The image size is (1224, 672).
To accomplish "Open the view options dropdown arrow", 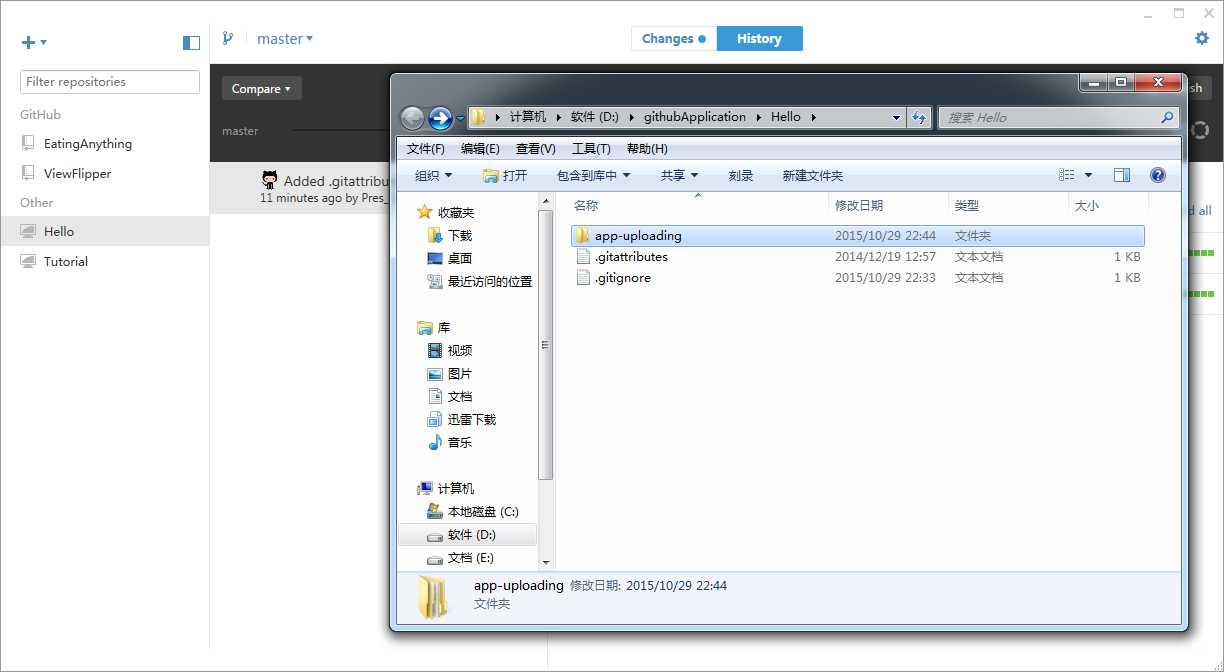I will click(1089, 175).
